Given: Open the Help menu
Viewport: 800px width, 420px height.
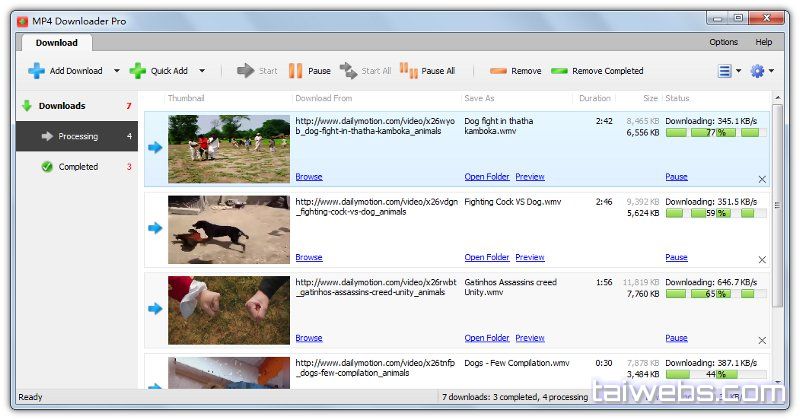Looking at the screenshot, I should tap(763, 42).
